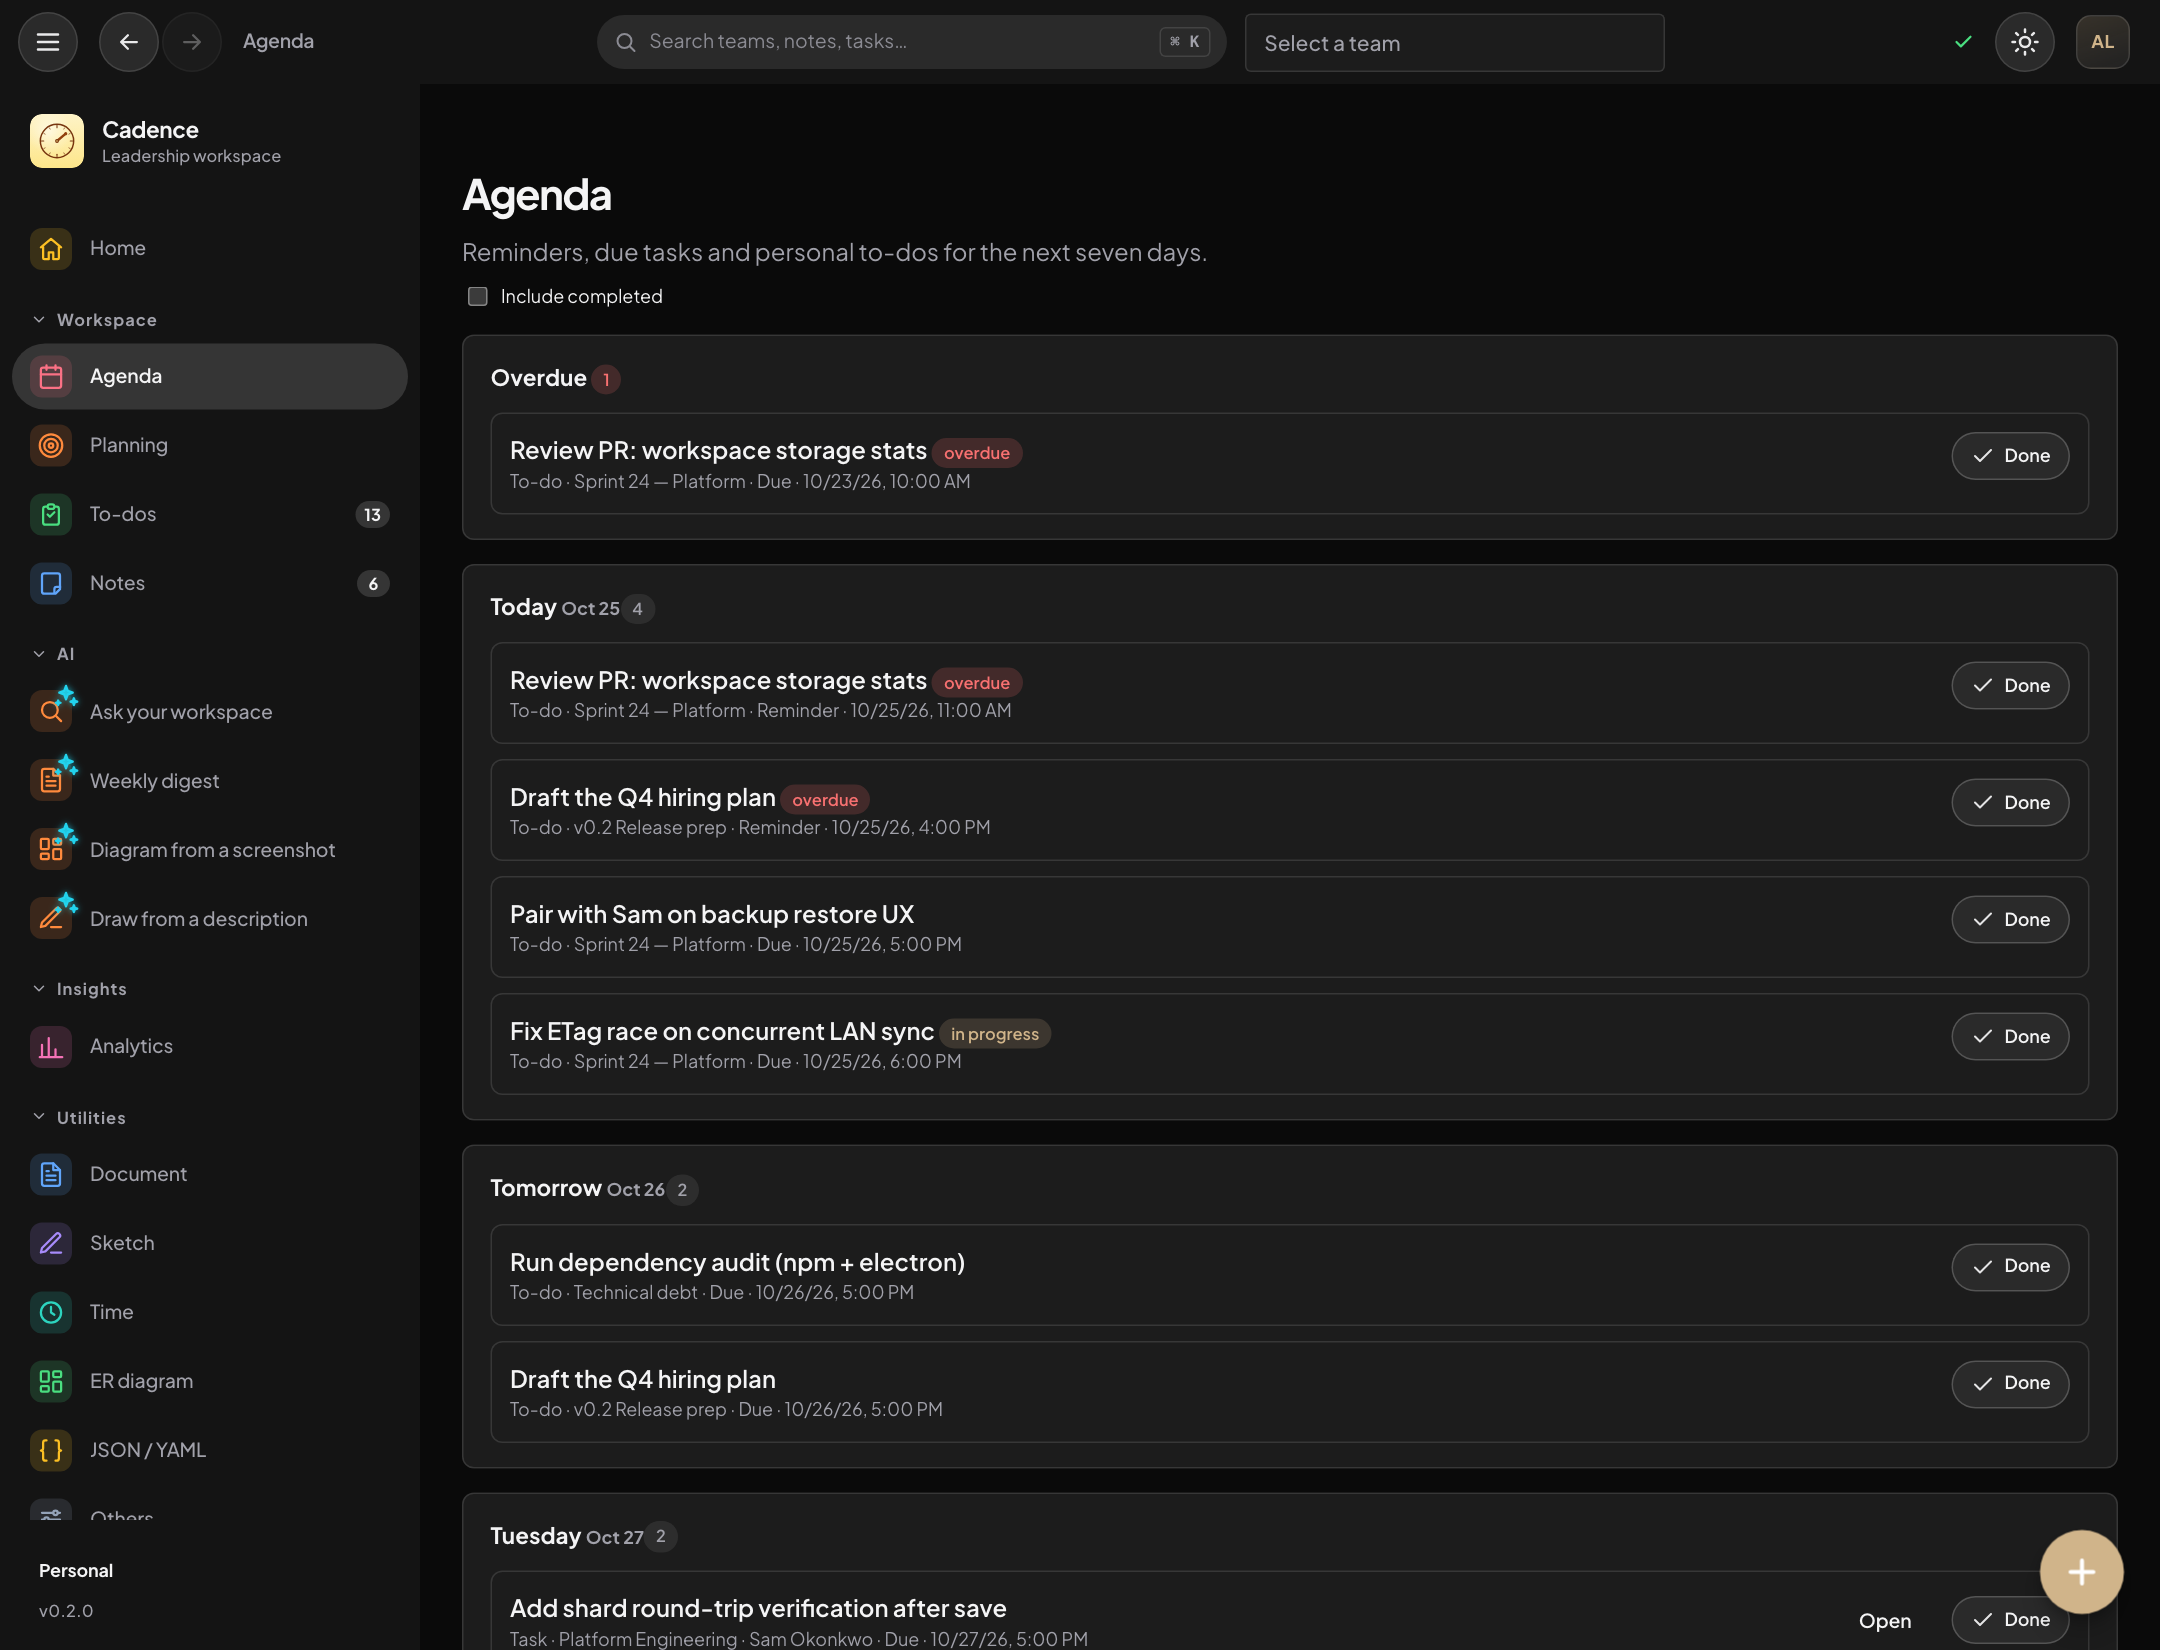Click the search teams, notes, tasks field
Screen dimensions: 2160x1650
[x=911, y=42]
